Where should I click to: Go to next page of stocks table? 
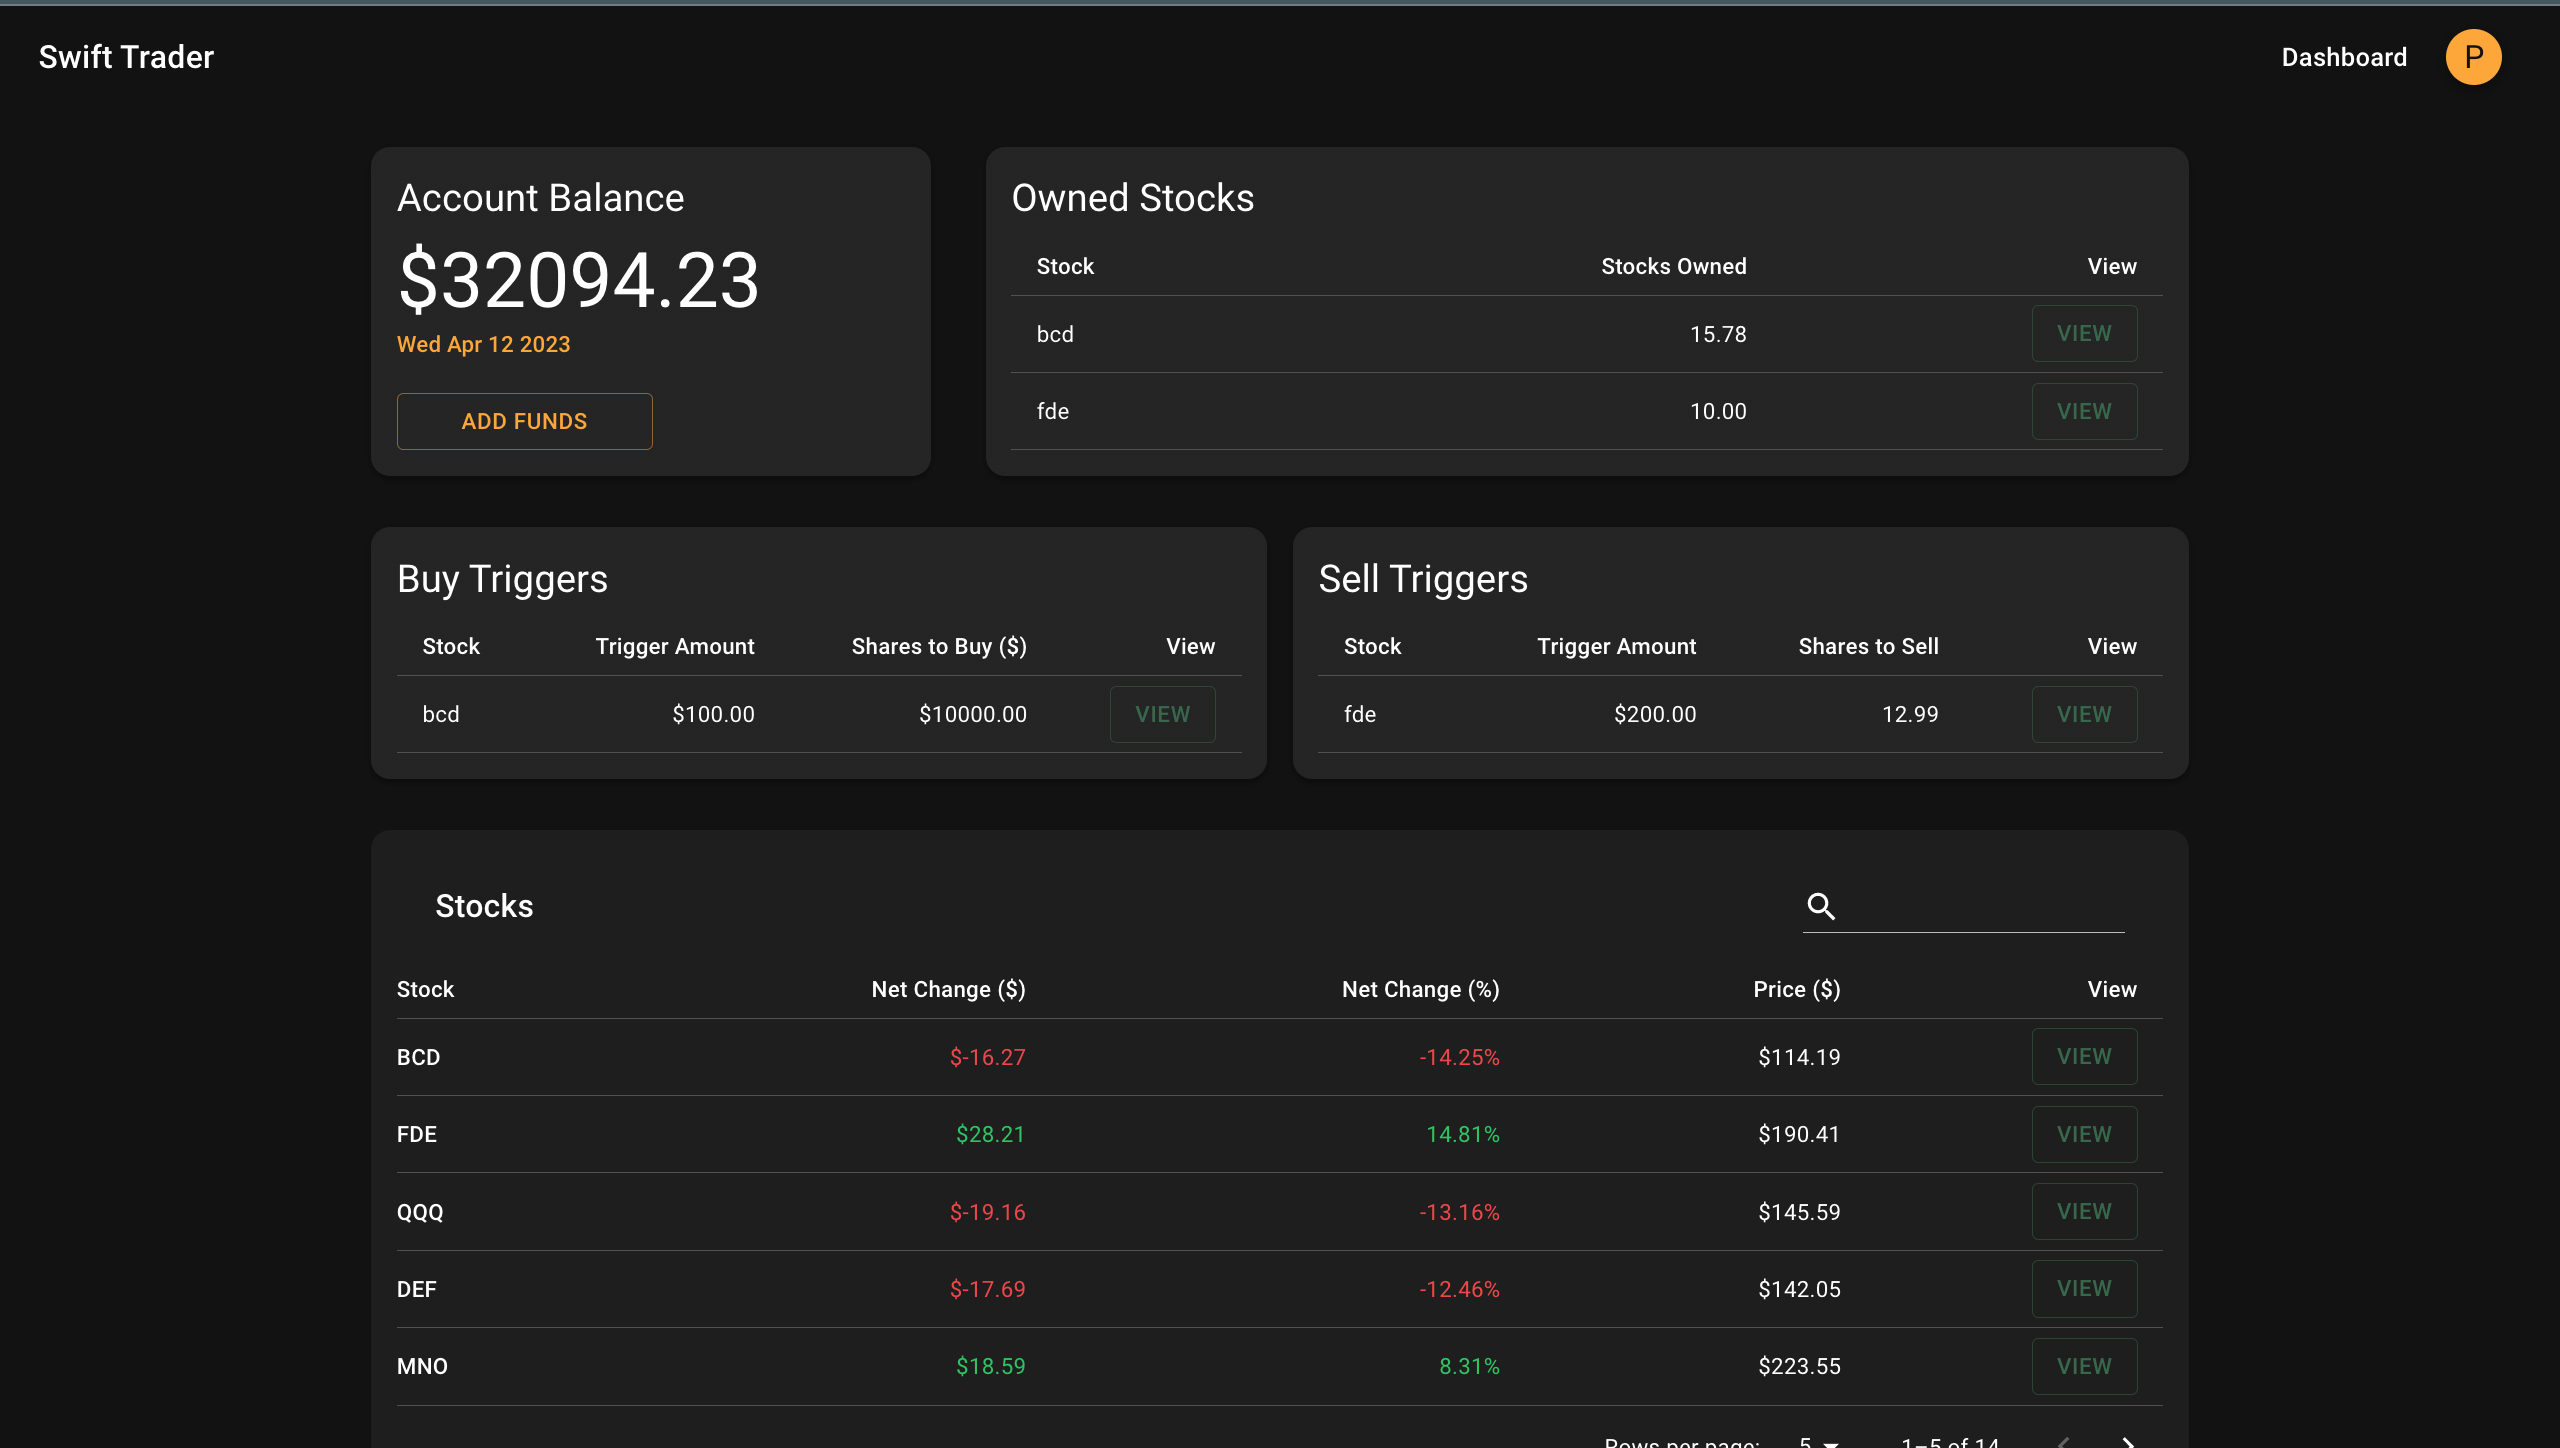click(2127, 1442)
